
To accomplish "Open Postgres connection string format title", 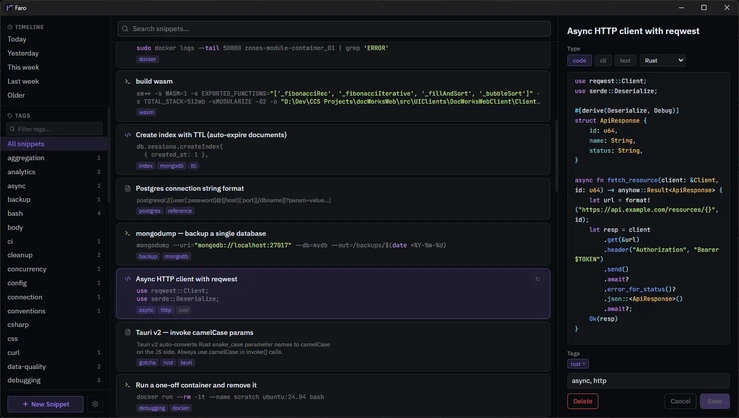I will [190, 189].
